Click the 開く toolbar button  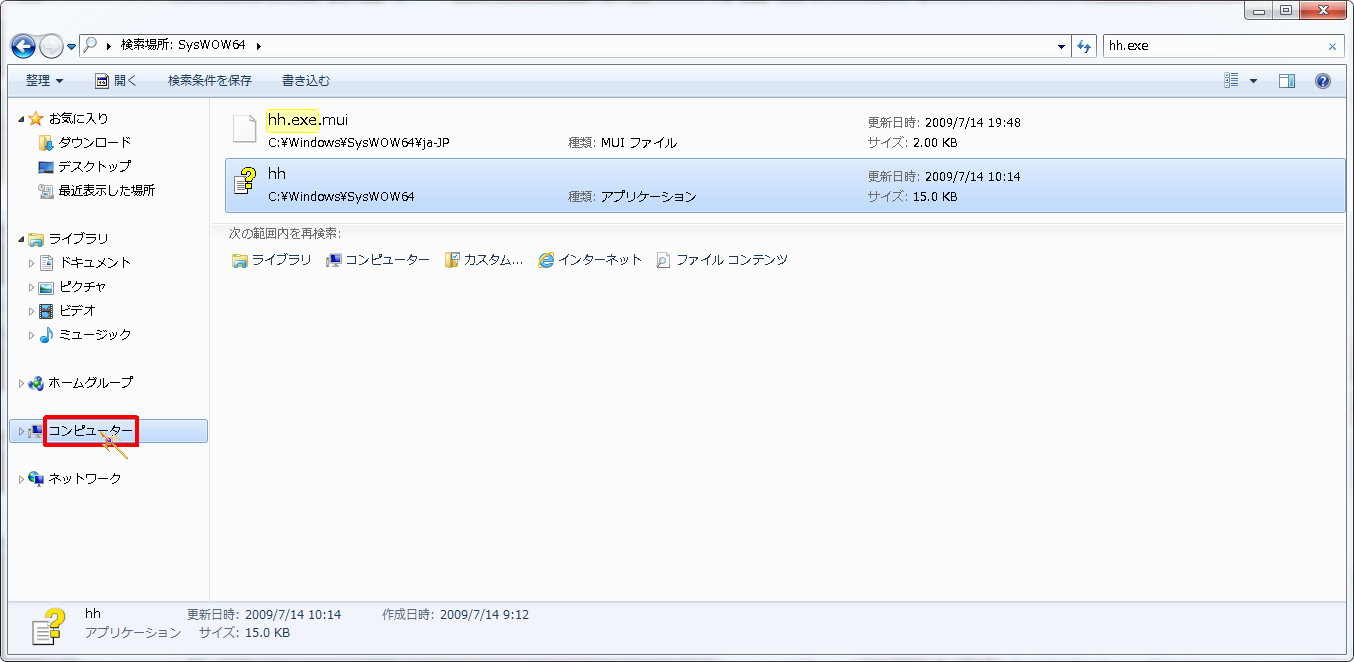click(x=115, y=81)
